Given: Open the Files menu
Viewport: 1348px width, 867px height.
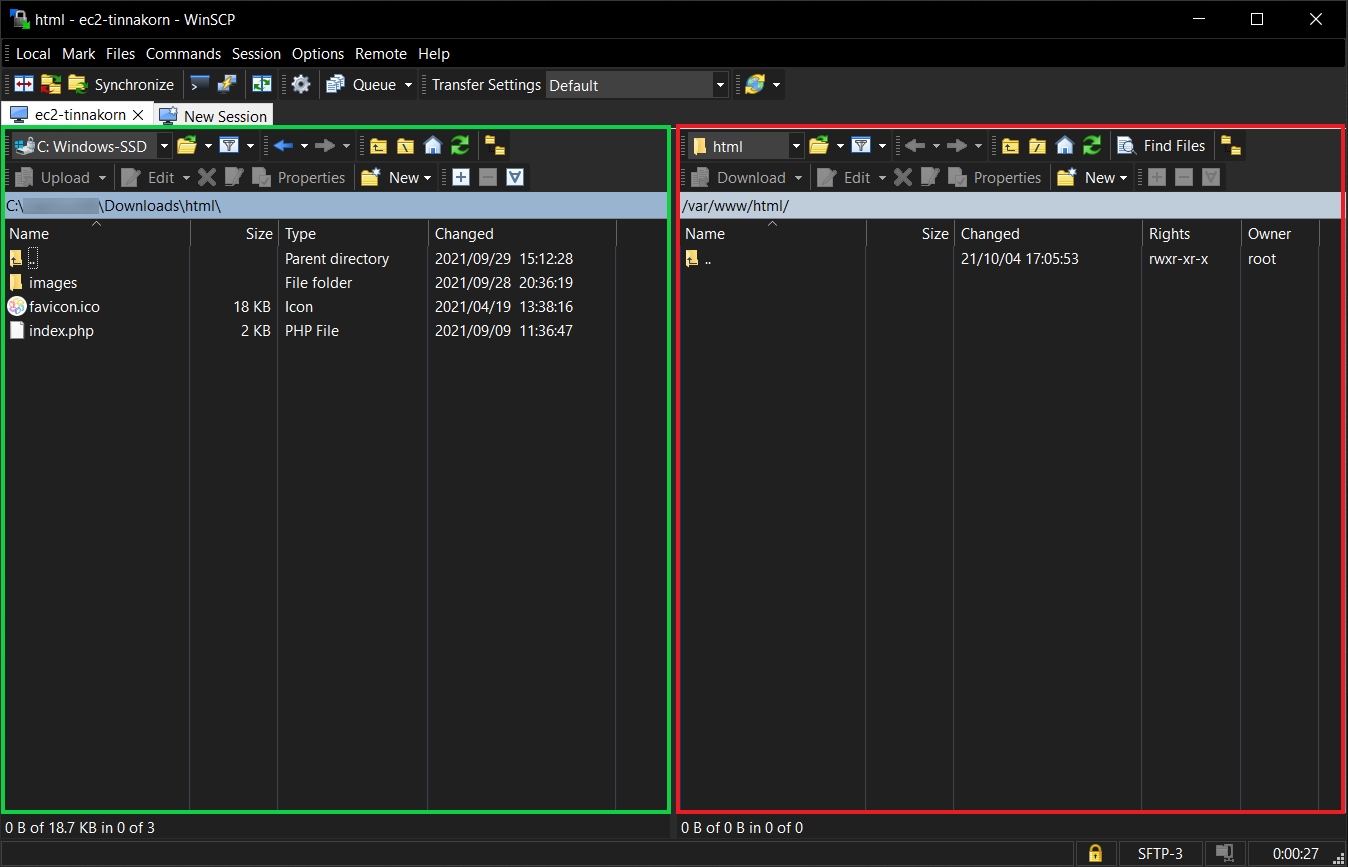Looking at the screenshot, I should pyautogui.click(x=121, y=54).
